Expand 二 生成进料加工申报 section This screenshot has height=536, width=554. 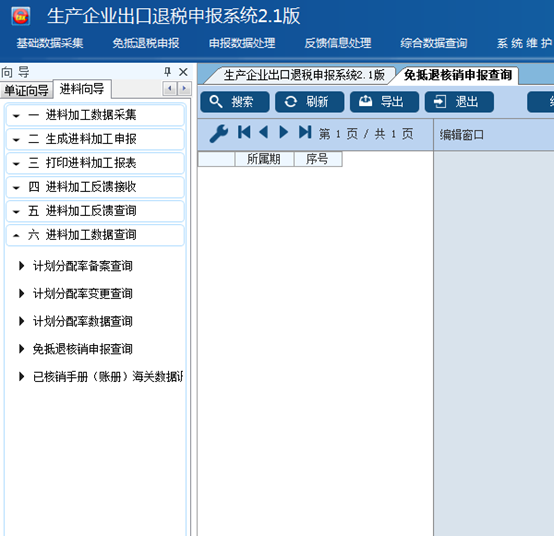[x=95, y=139]
